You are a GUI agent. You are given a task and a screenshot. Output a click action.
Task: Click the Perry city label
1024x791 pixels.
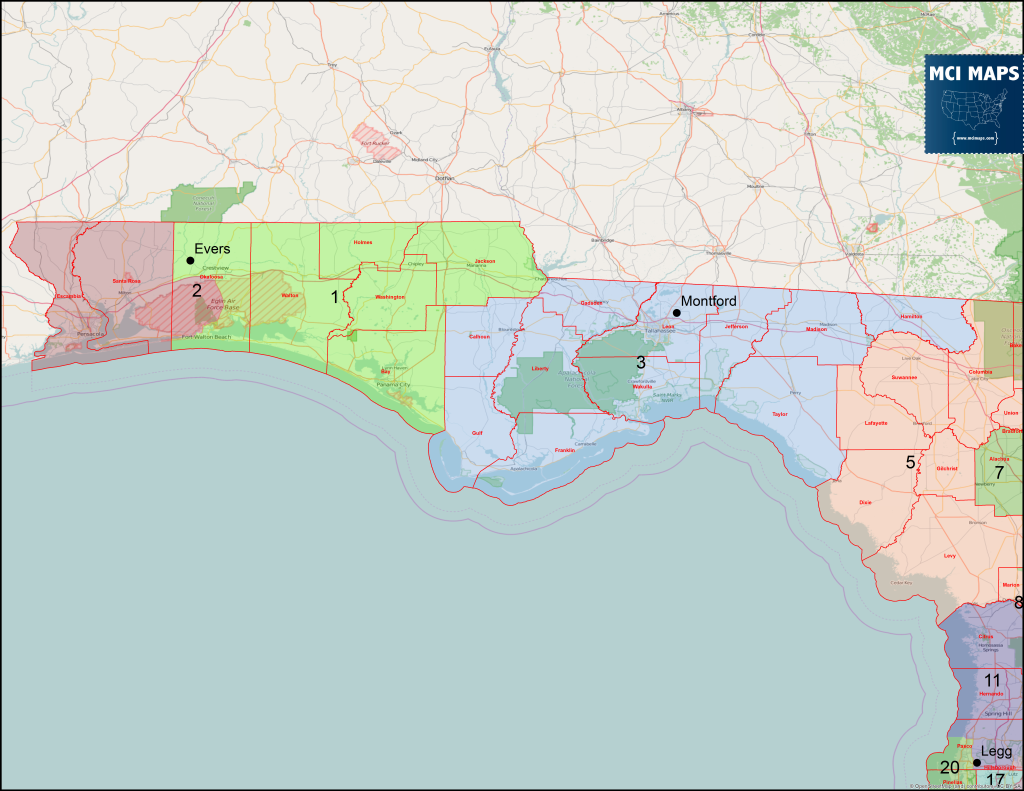(x=795, y=393)
